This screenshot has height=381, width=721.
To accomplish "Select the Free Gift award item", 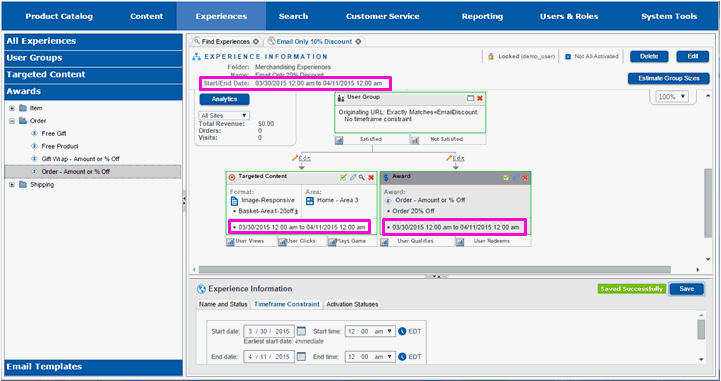I will click(x=54, y=134).
